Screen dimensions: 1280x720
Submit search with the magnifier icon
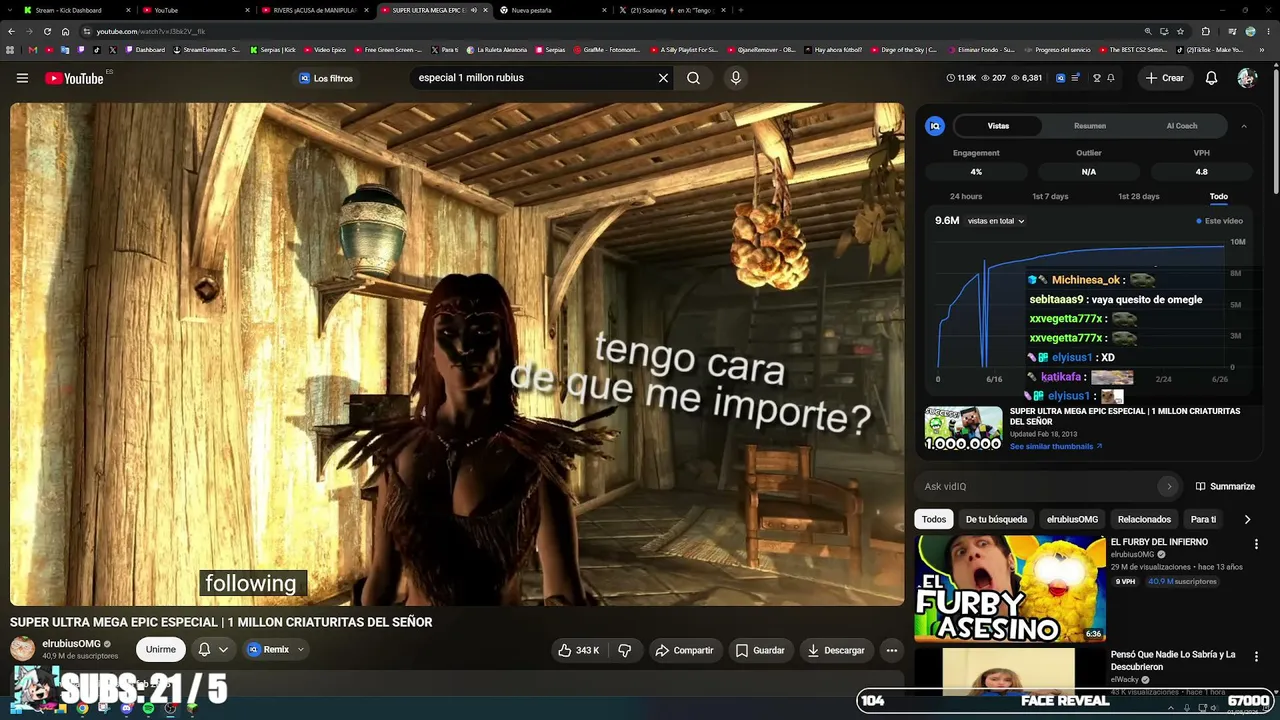pos(693,78)
